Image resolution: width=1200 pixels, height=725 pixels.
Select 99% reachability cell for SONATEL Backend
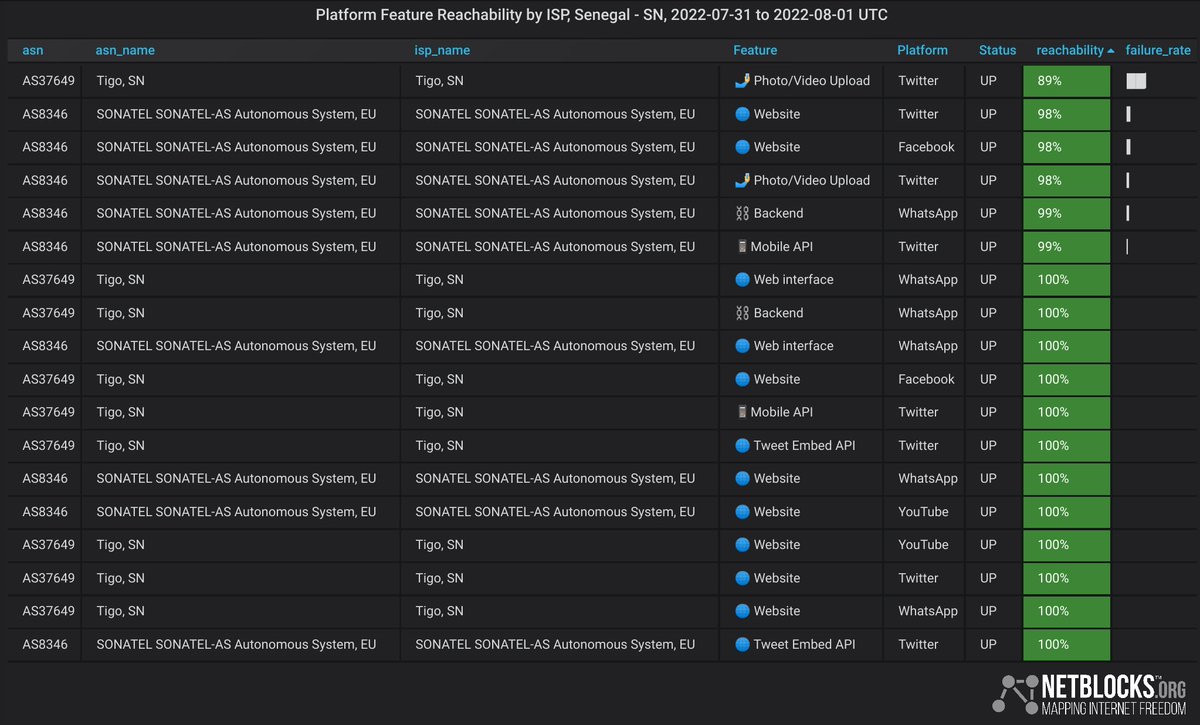tap(1067, 213)
